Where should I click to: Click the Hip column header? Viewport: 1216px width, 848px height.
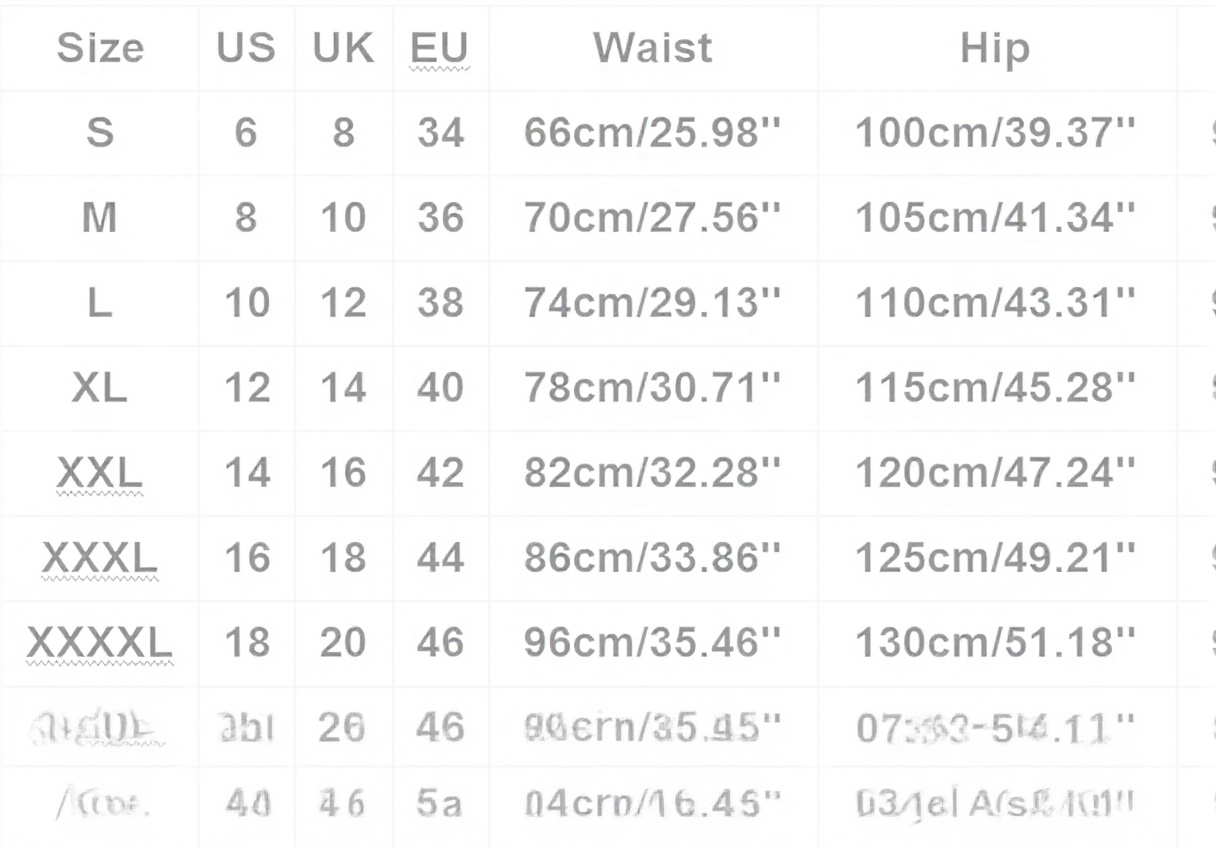tap(995, 48)
